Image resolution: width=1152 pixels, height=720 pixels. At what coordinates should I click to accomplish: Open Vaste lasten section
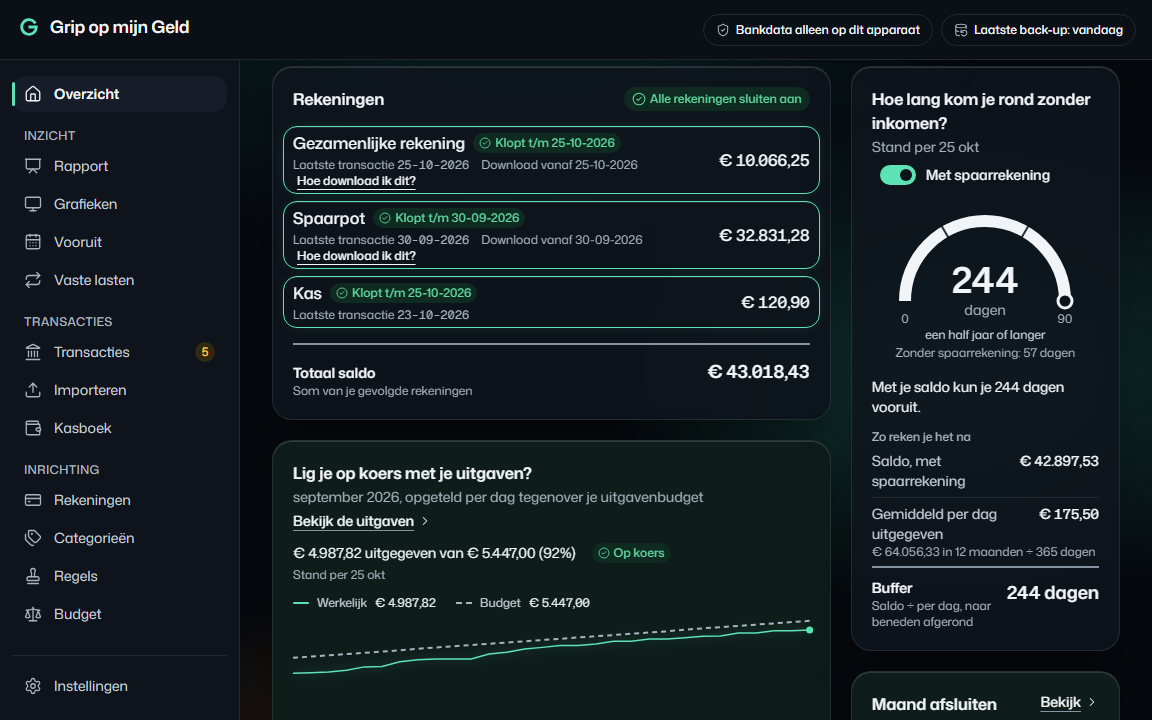click(120, 280)
